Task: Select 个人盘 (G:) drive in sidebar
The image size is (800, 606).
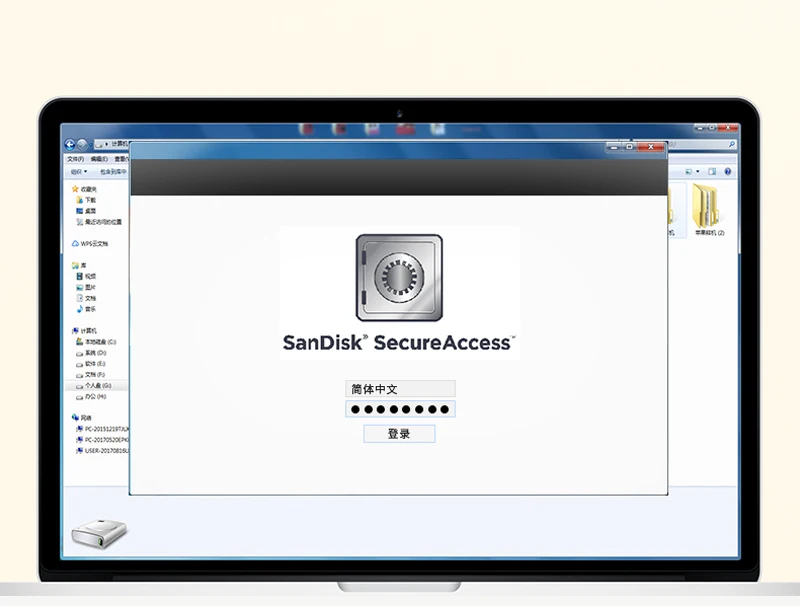Action: pos(94,386)
